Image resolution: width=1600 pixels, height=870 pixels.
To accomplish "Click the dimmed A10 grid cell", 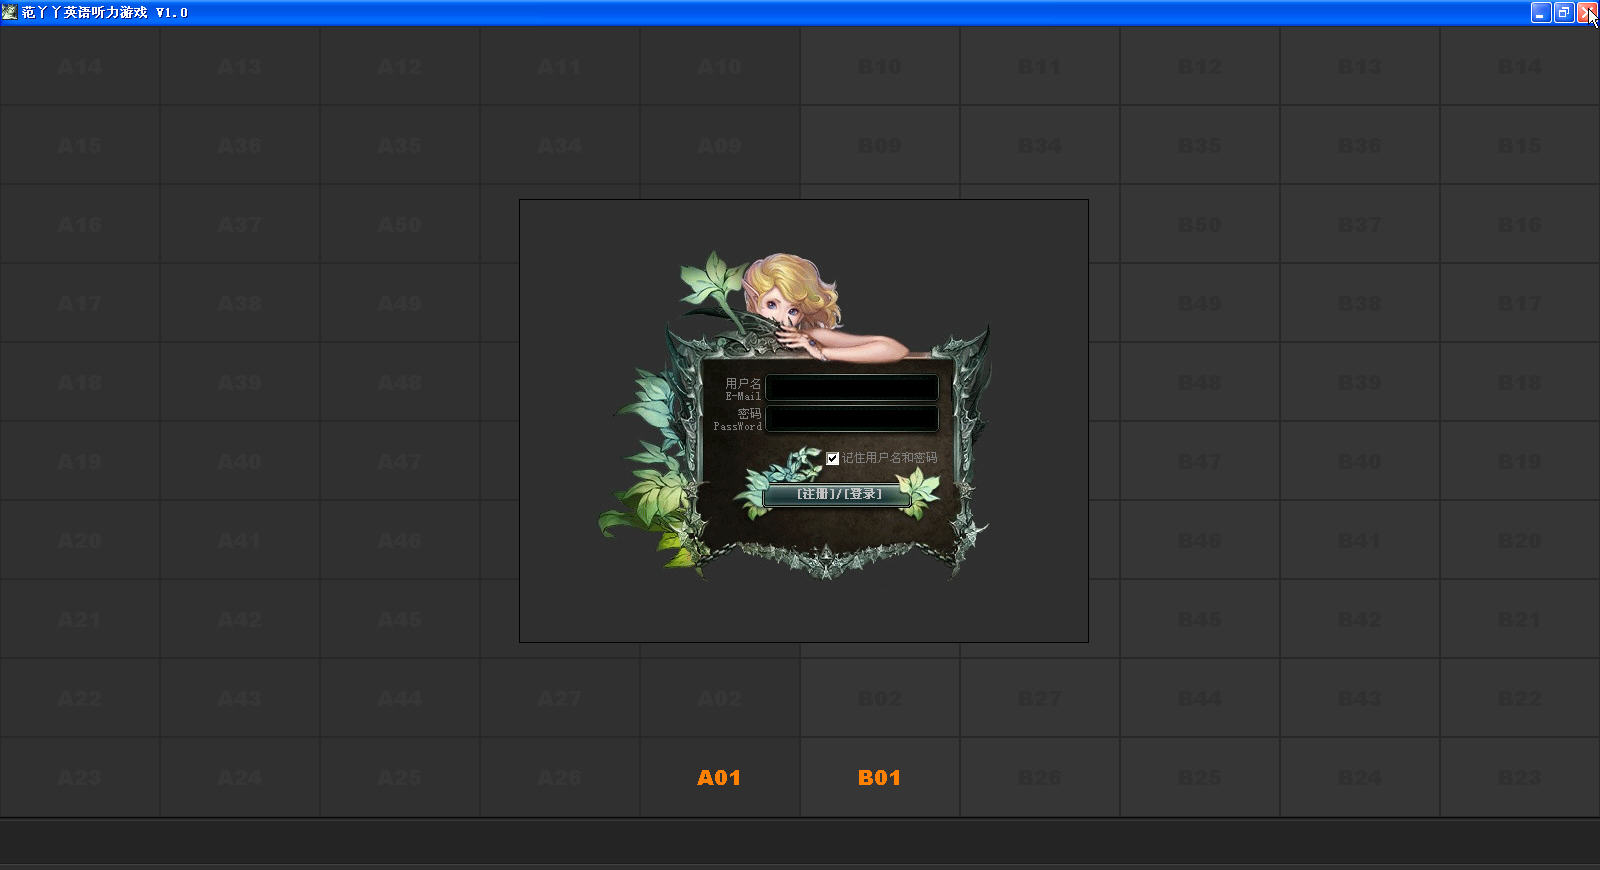I will point(720,66).
